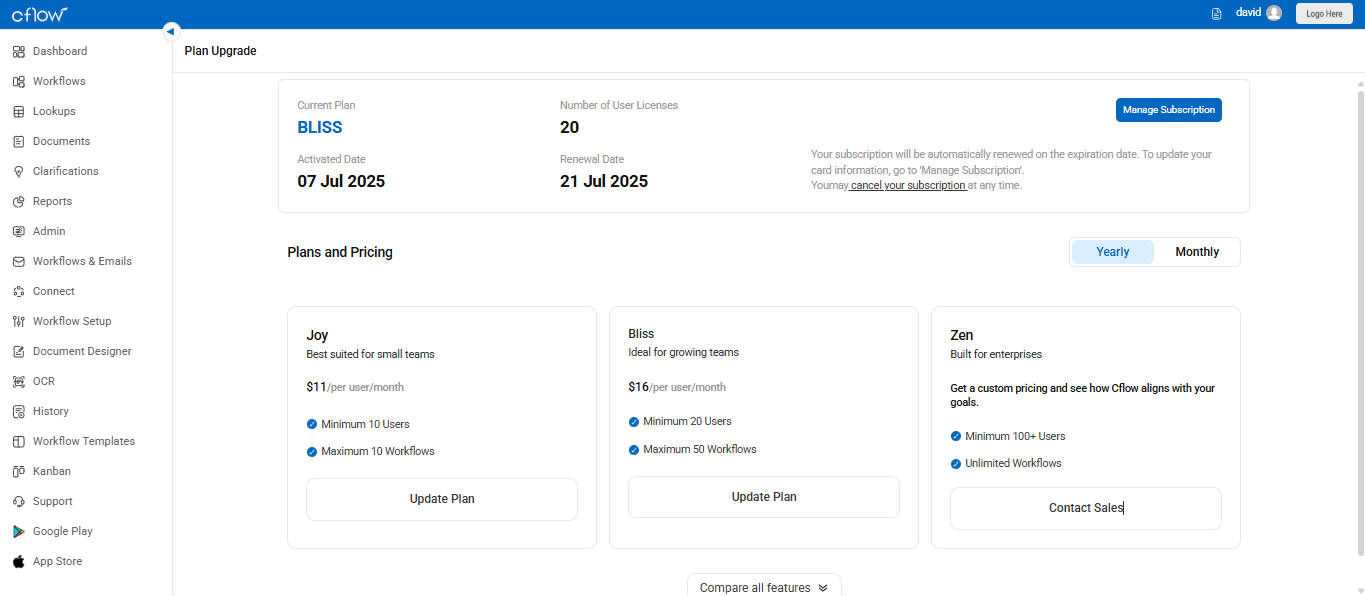Open the Dashboard sidebar icon
Image resolution: width=1365 pixels, height=596 pixels.
18,51
